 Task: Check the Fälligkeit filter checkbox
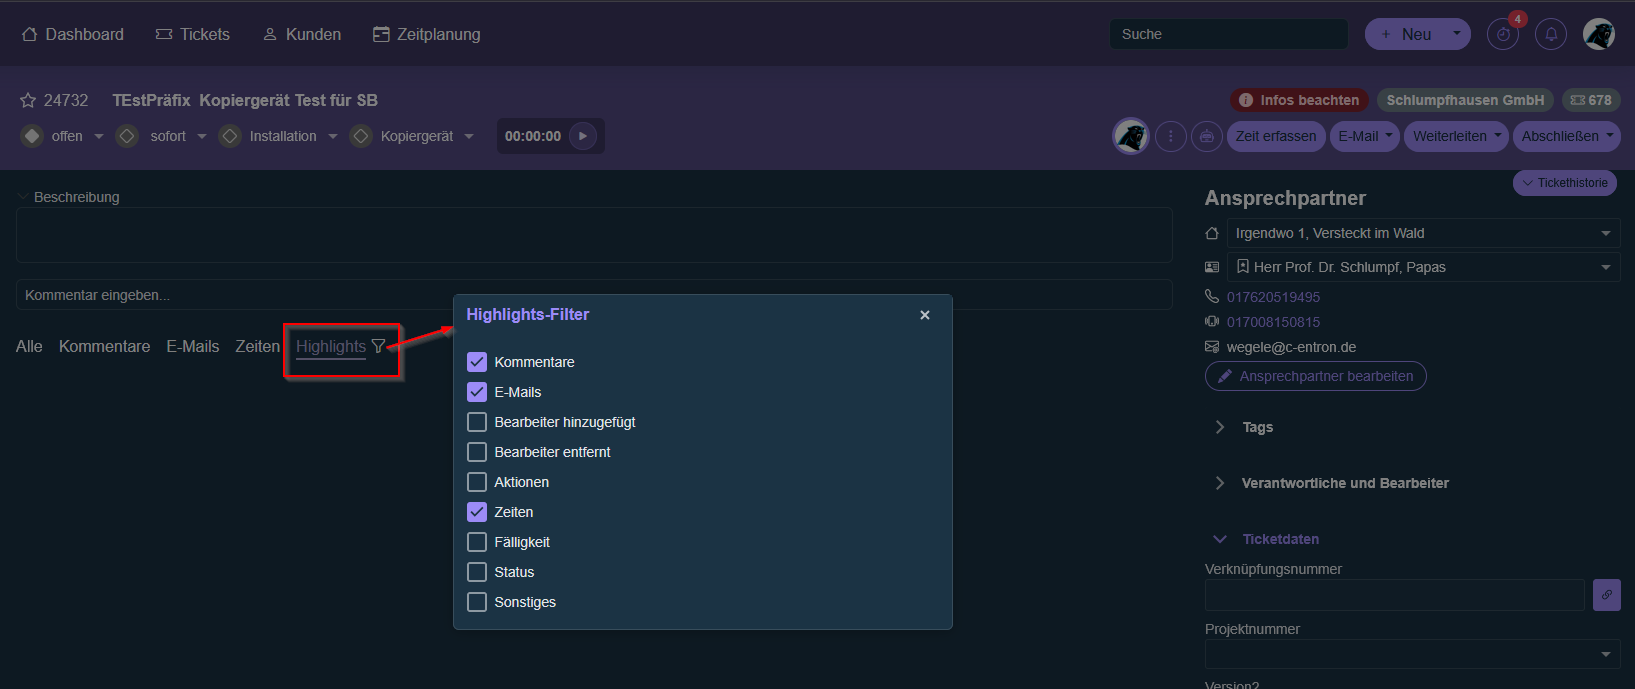click(477, 542)
